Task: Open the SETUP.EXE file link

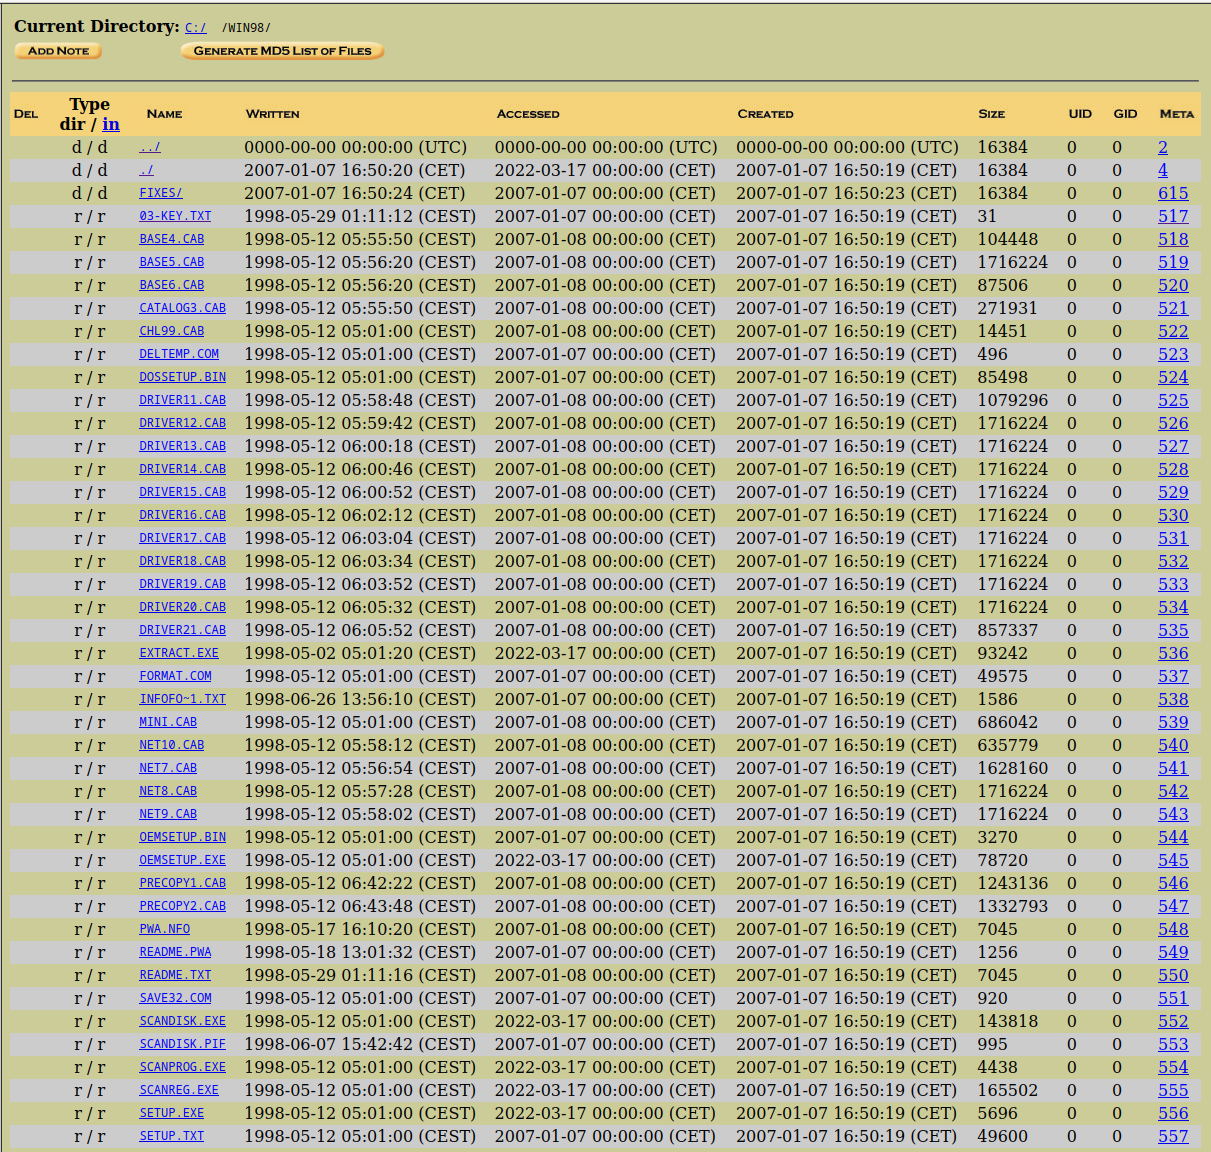Action: pyautogui.click(x=171, y=1113)
